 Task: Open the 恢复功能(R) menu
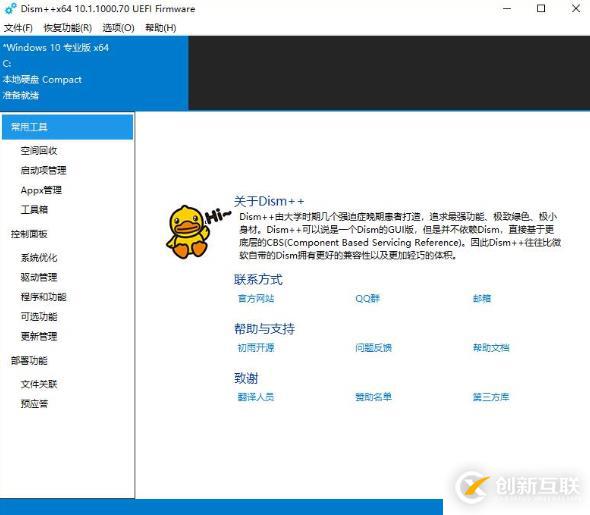click(x=68, y=28)
